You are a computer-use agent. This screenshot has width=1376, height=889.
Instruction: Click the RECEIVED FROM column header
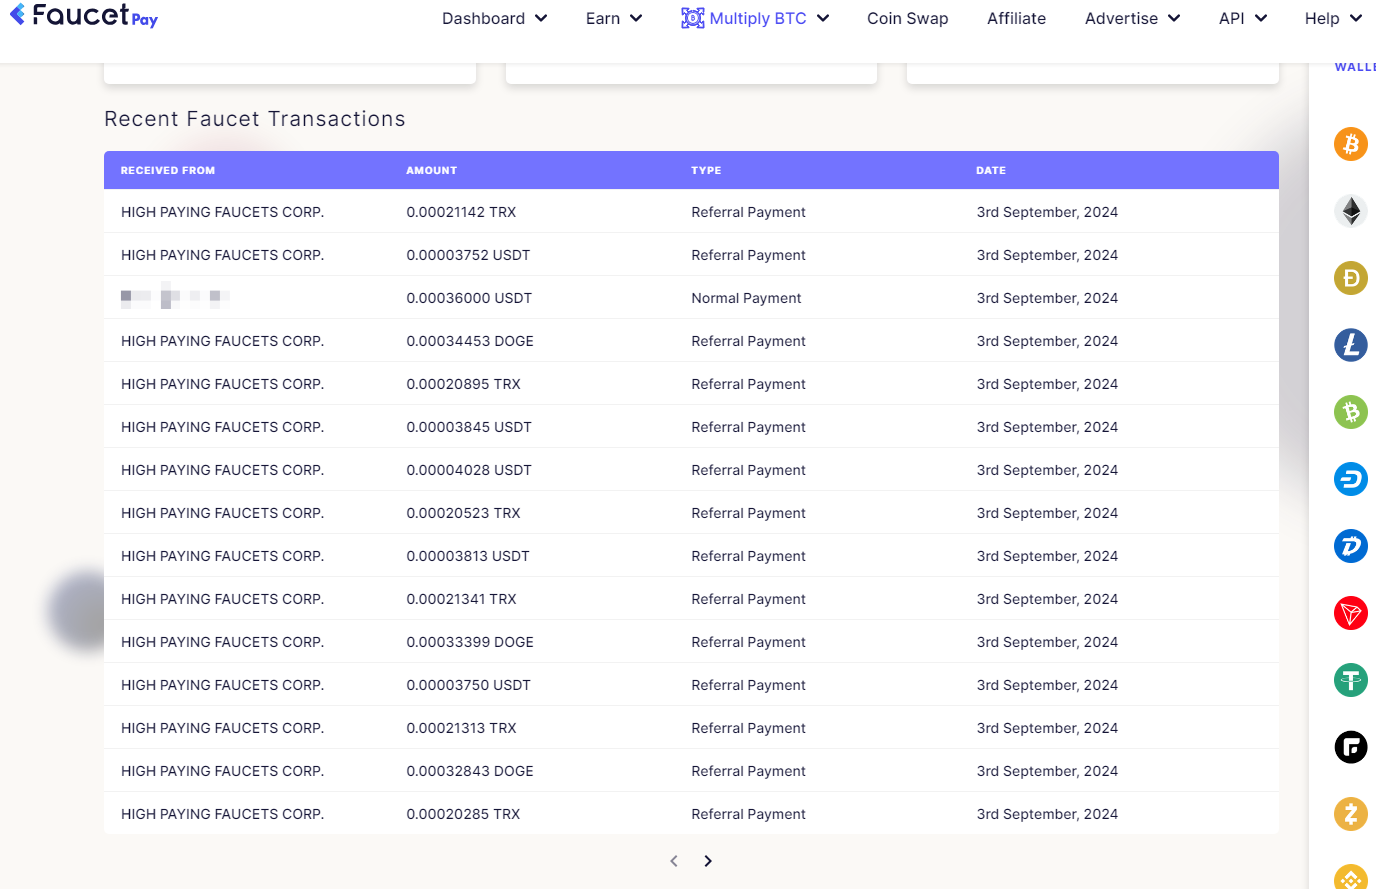coord(168,170)
